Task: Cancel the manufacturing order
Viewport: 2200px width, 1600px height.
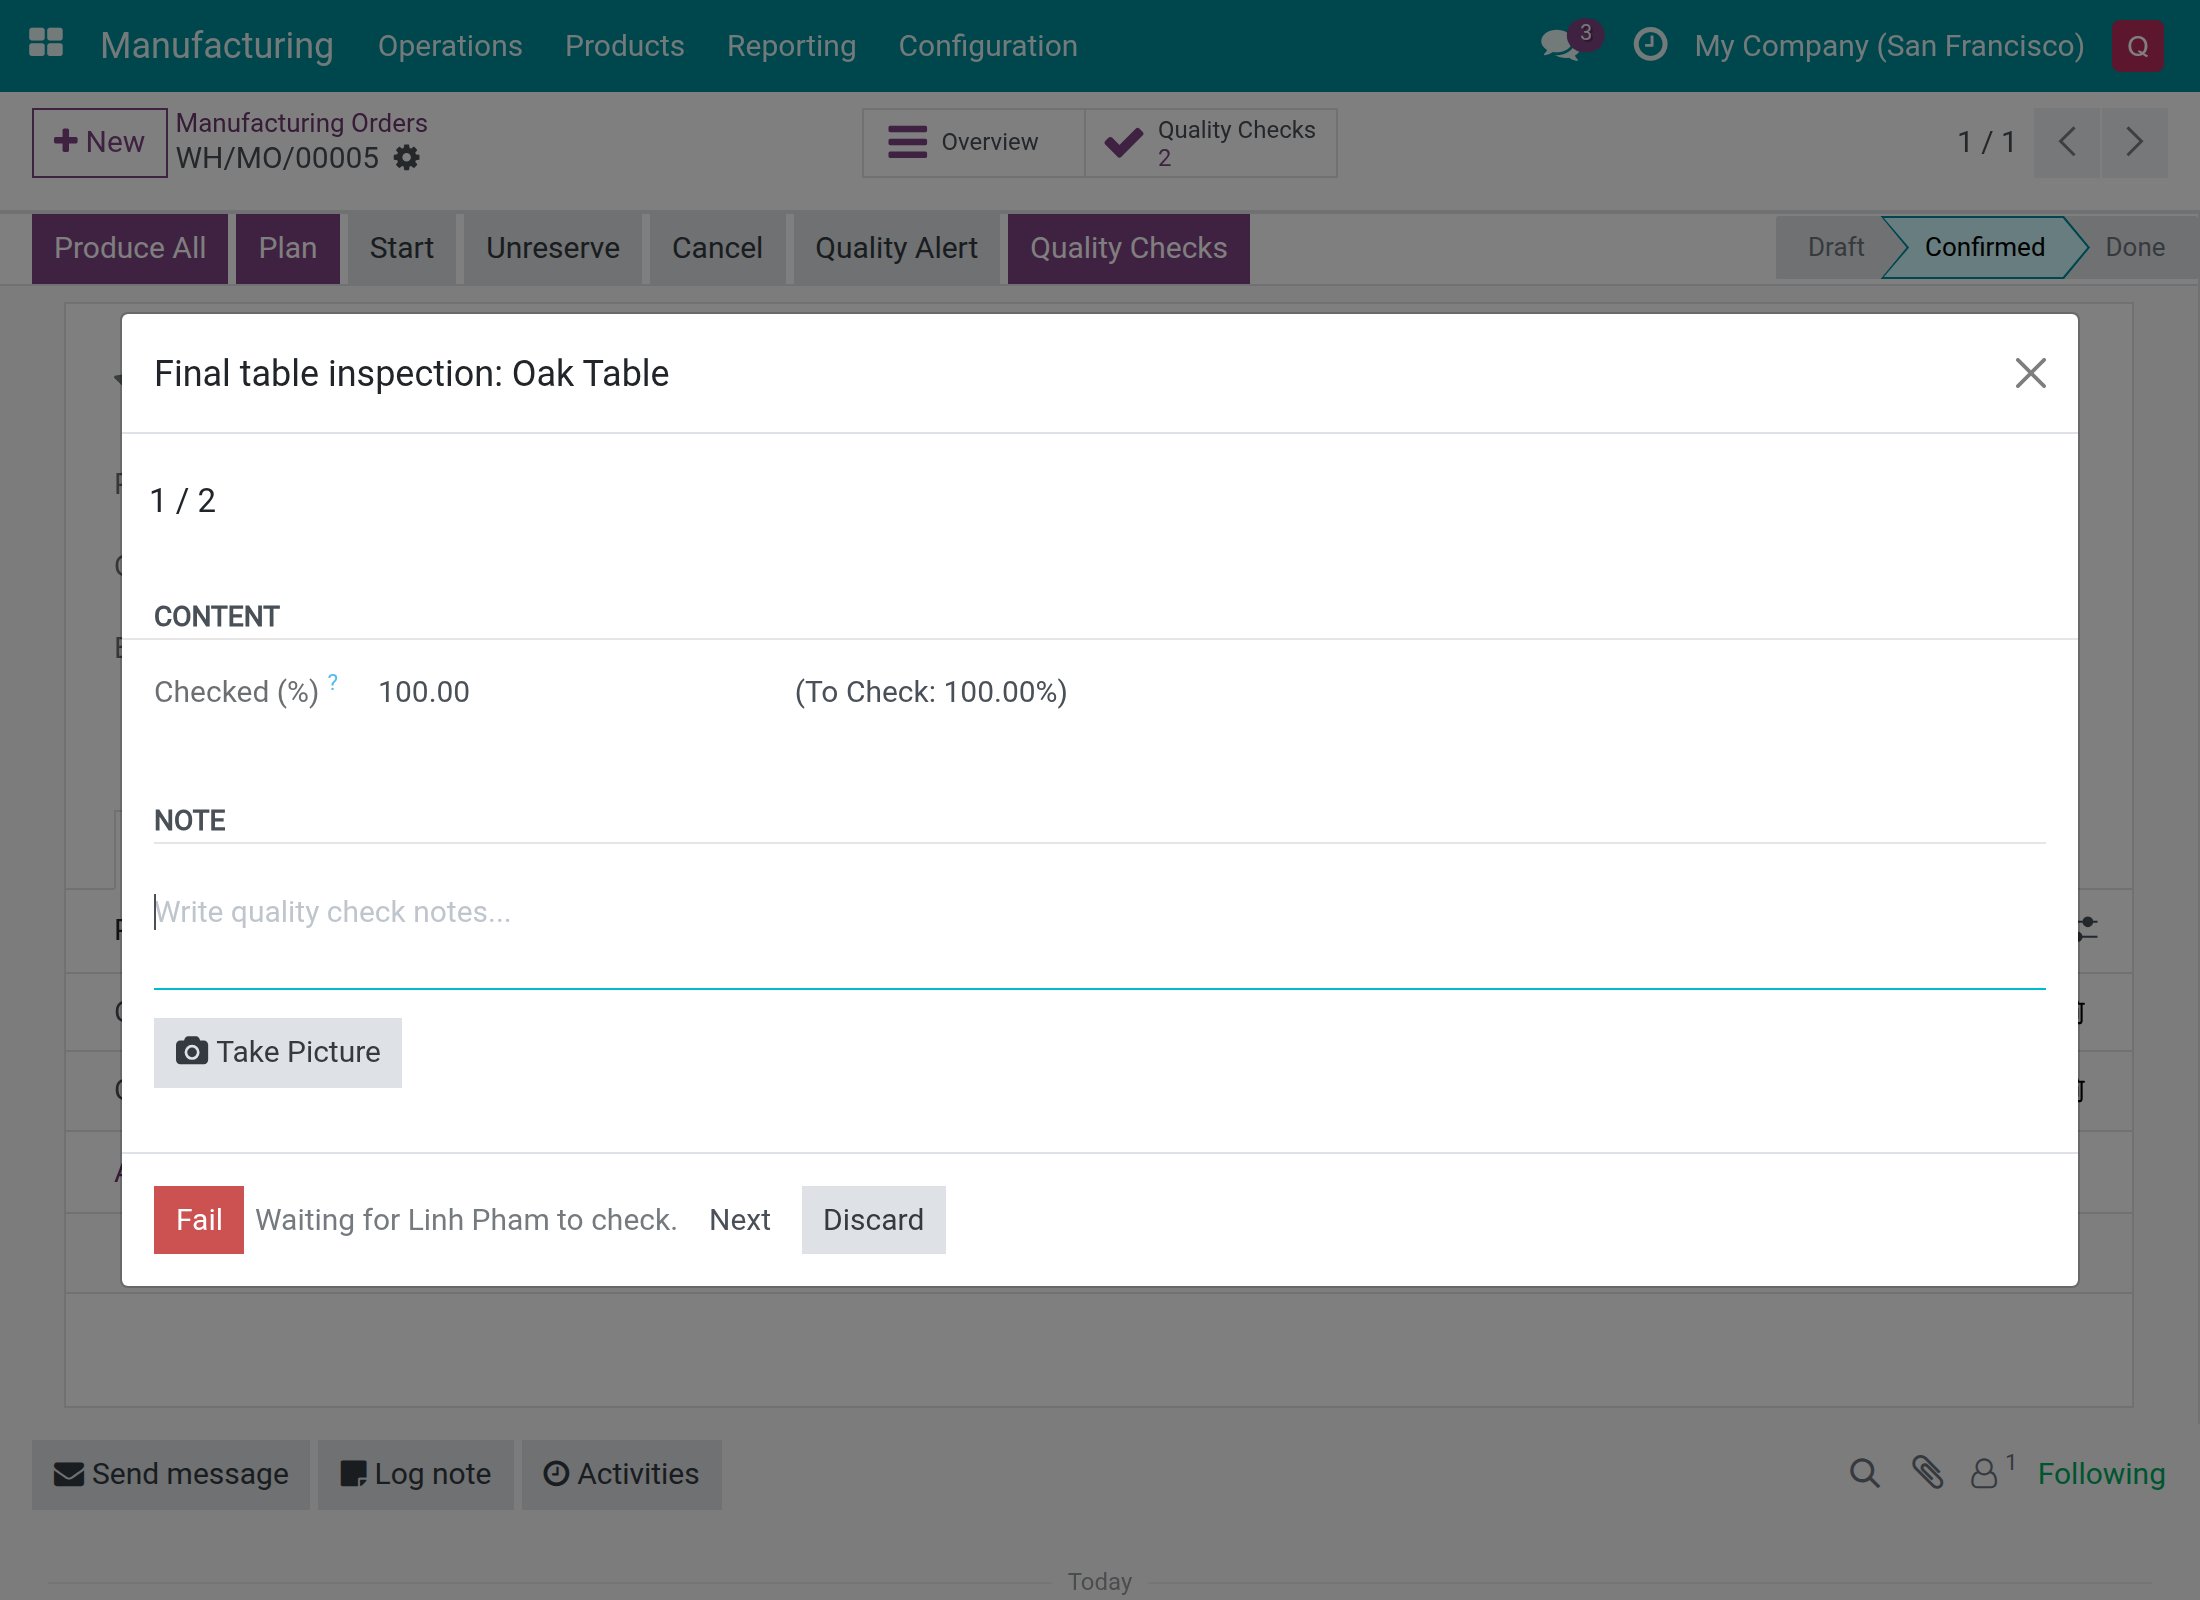Action: pos(717,248)
